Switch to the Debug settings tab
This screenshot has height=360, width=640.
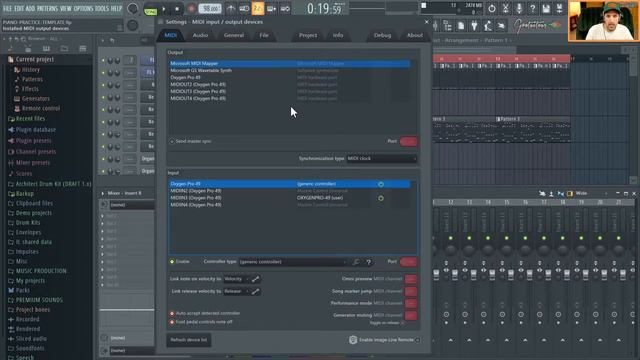click(382, 36)
